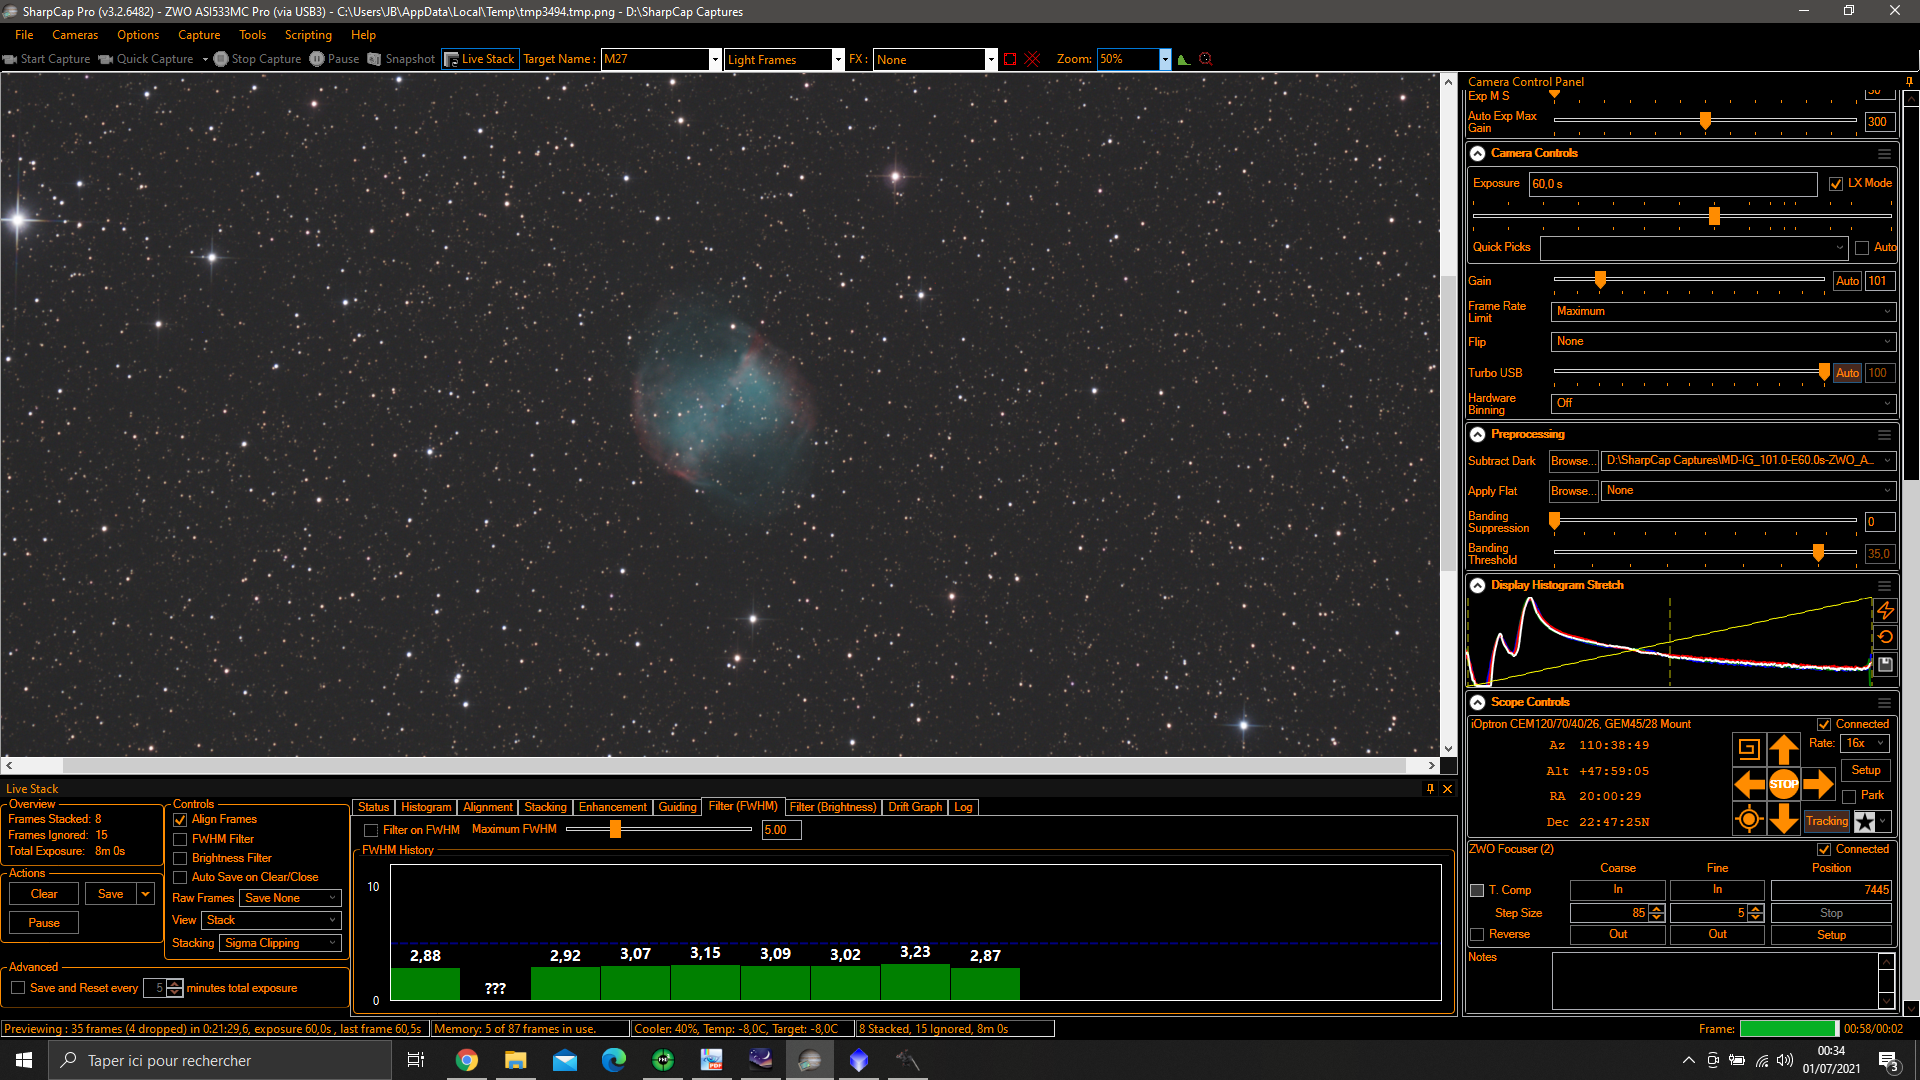The height and width of the screenshot is (1080, 1920).
Task: Click the red reticule overlay icon in toolbar
Action: click(x=1033, y=59)
